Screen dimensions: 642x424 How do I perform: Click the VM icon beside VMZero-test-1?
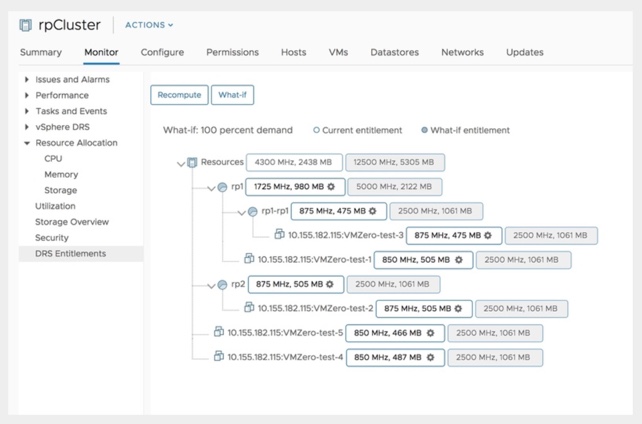click(x=249, y=259)
